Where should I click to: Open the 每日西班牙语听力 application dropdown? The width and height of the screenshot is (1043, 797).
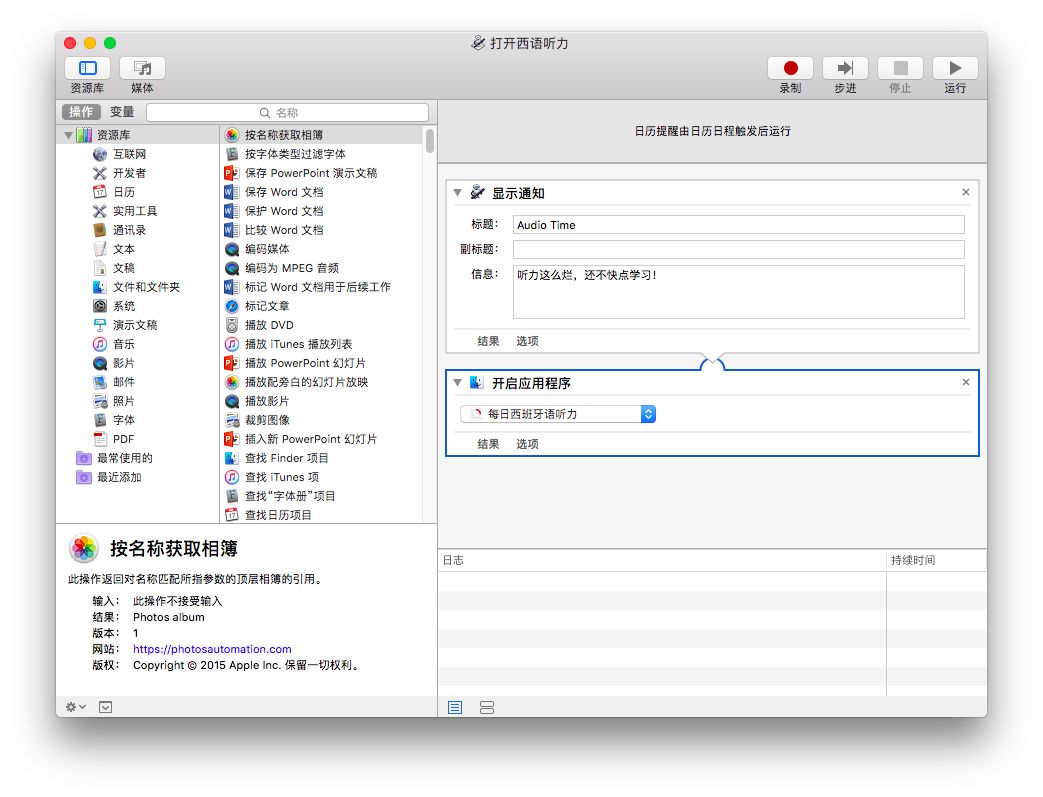pyautogui.click(x=558, y=414)
